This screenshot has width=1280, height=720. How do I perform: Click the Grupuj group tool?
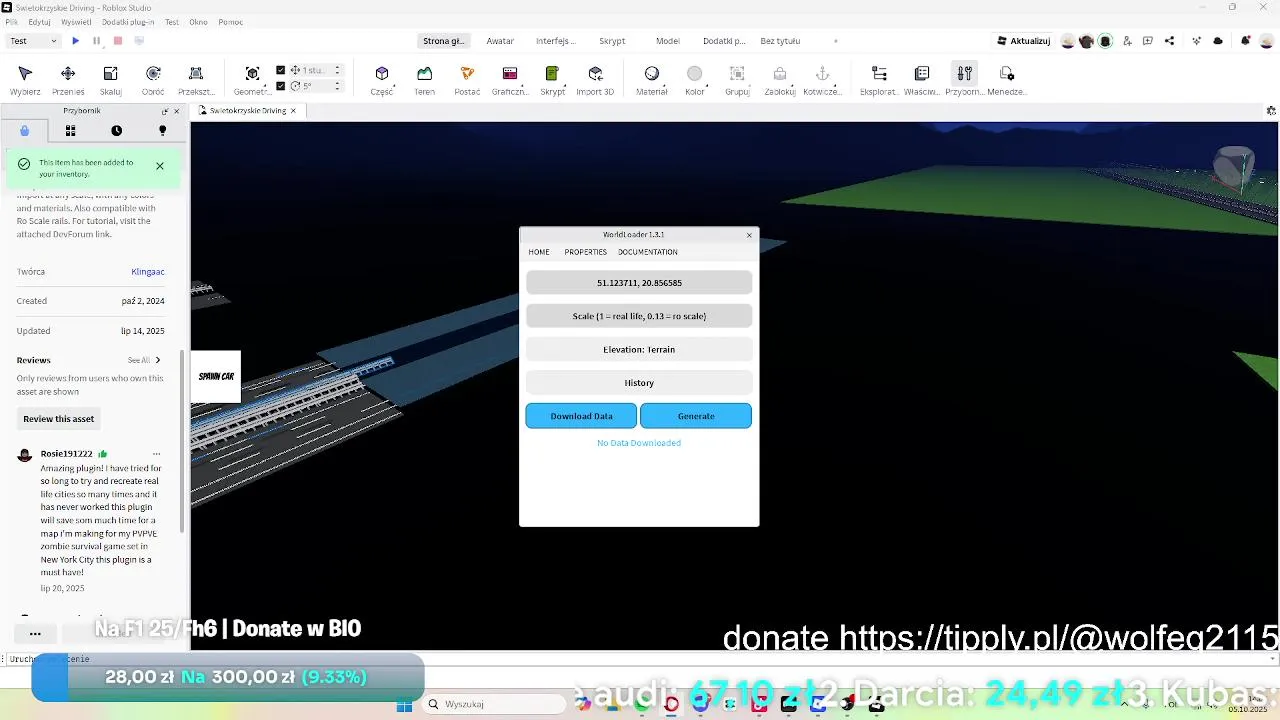[737, 80]
